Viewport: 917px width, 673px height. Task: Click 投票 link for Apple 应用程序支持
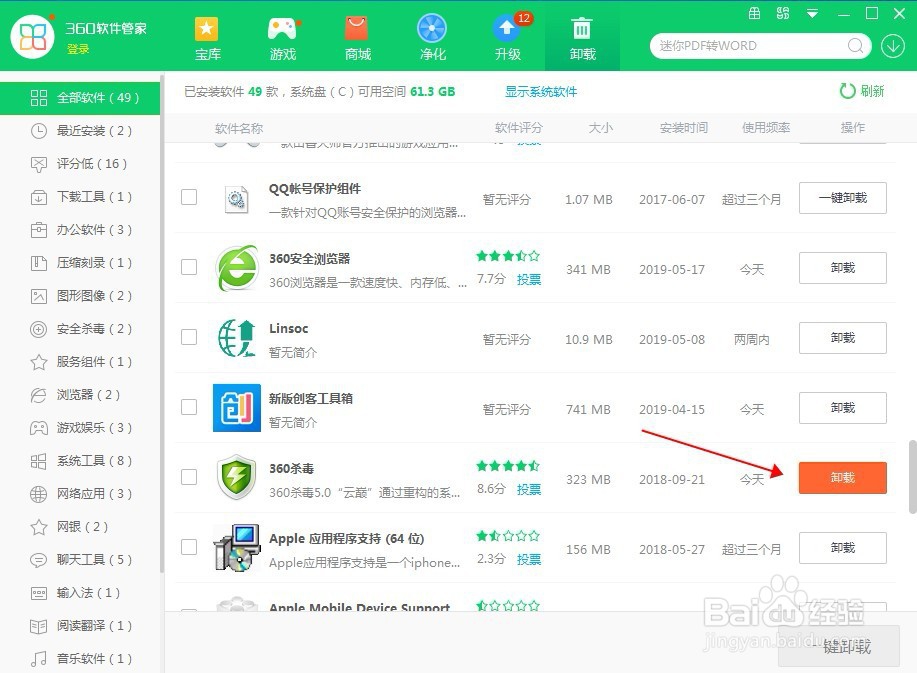point(529,560)
